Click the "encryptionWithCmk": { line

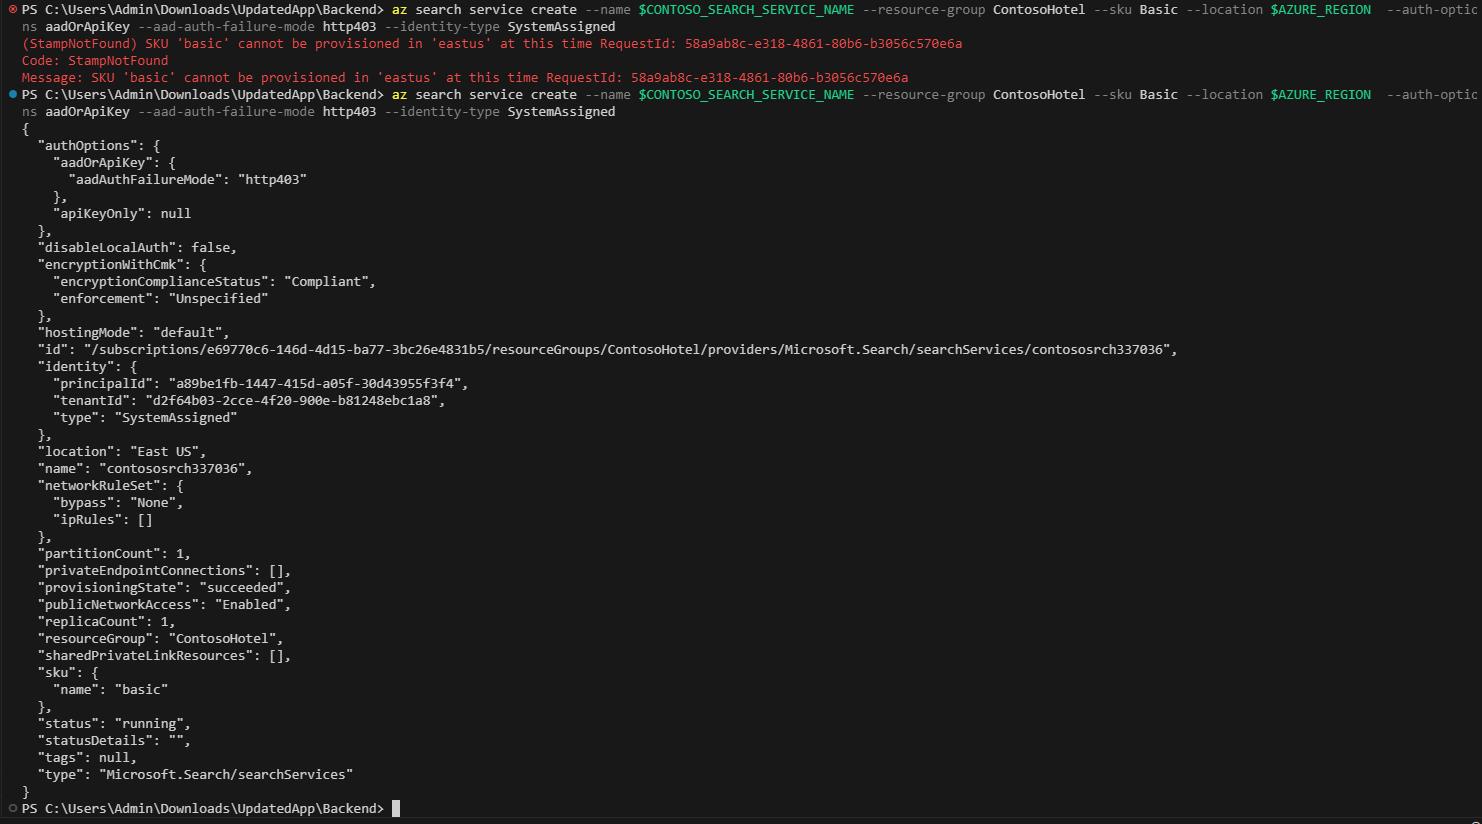click(122, 265)
